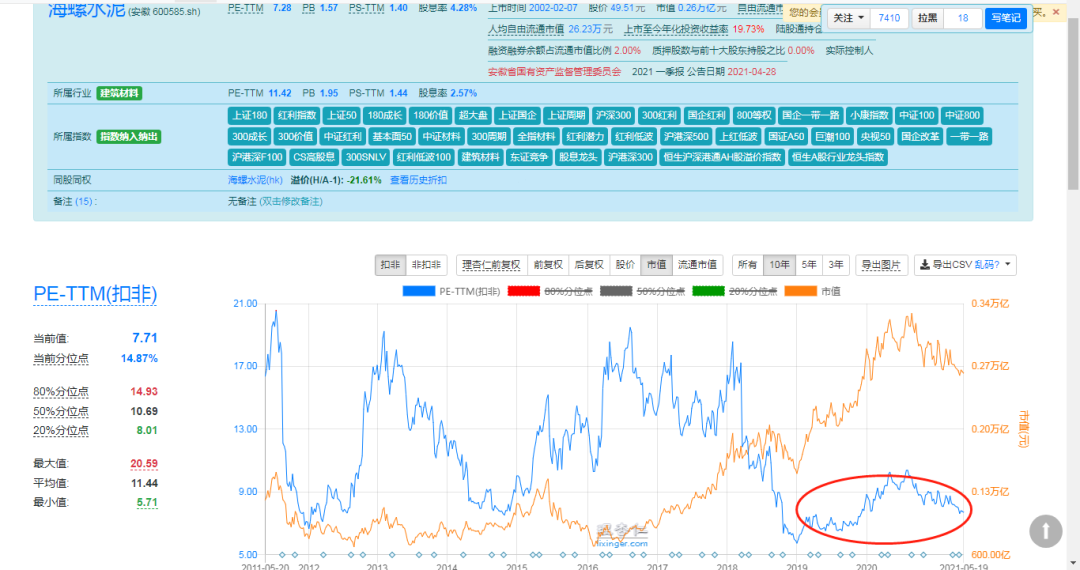
Task: Open the 海螺水泥(hk) link
Action: pyautogui.click(x=255, y=180)
